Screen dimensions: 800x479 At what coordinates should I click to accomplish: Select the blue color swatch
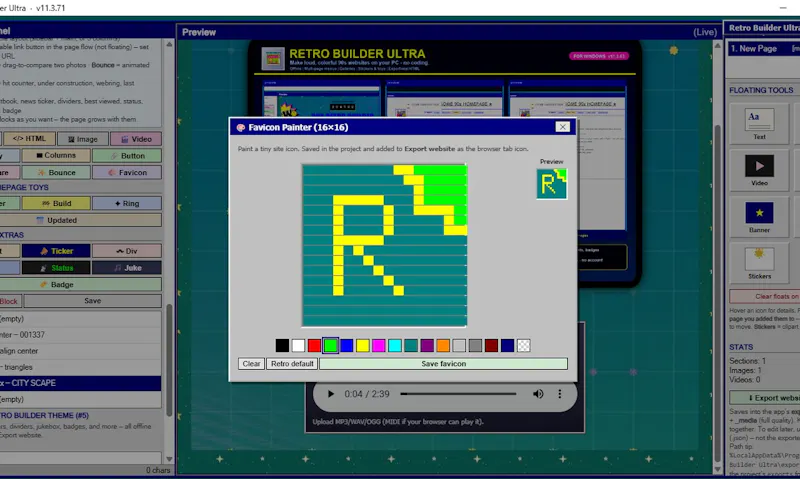click(x=346, y=345)
